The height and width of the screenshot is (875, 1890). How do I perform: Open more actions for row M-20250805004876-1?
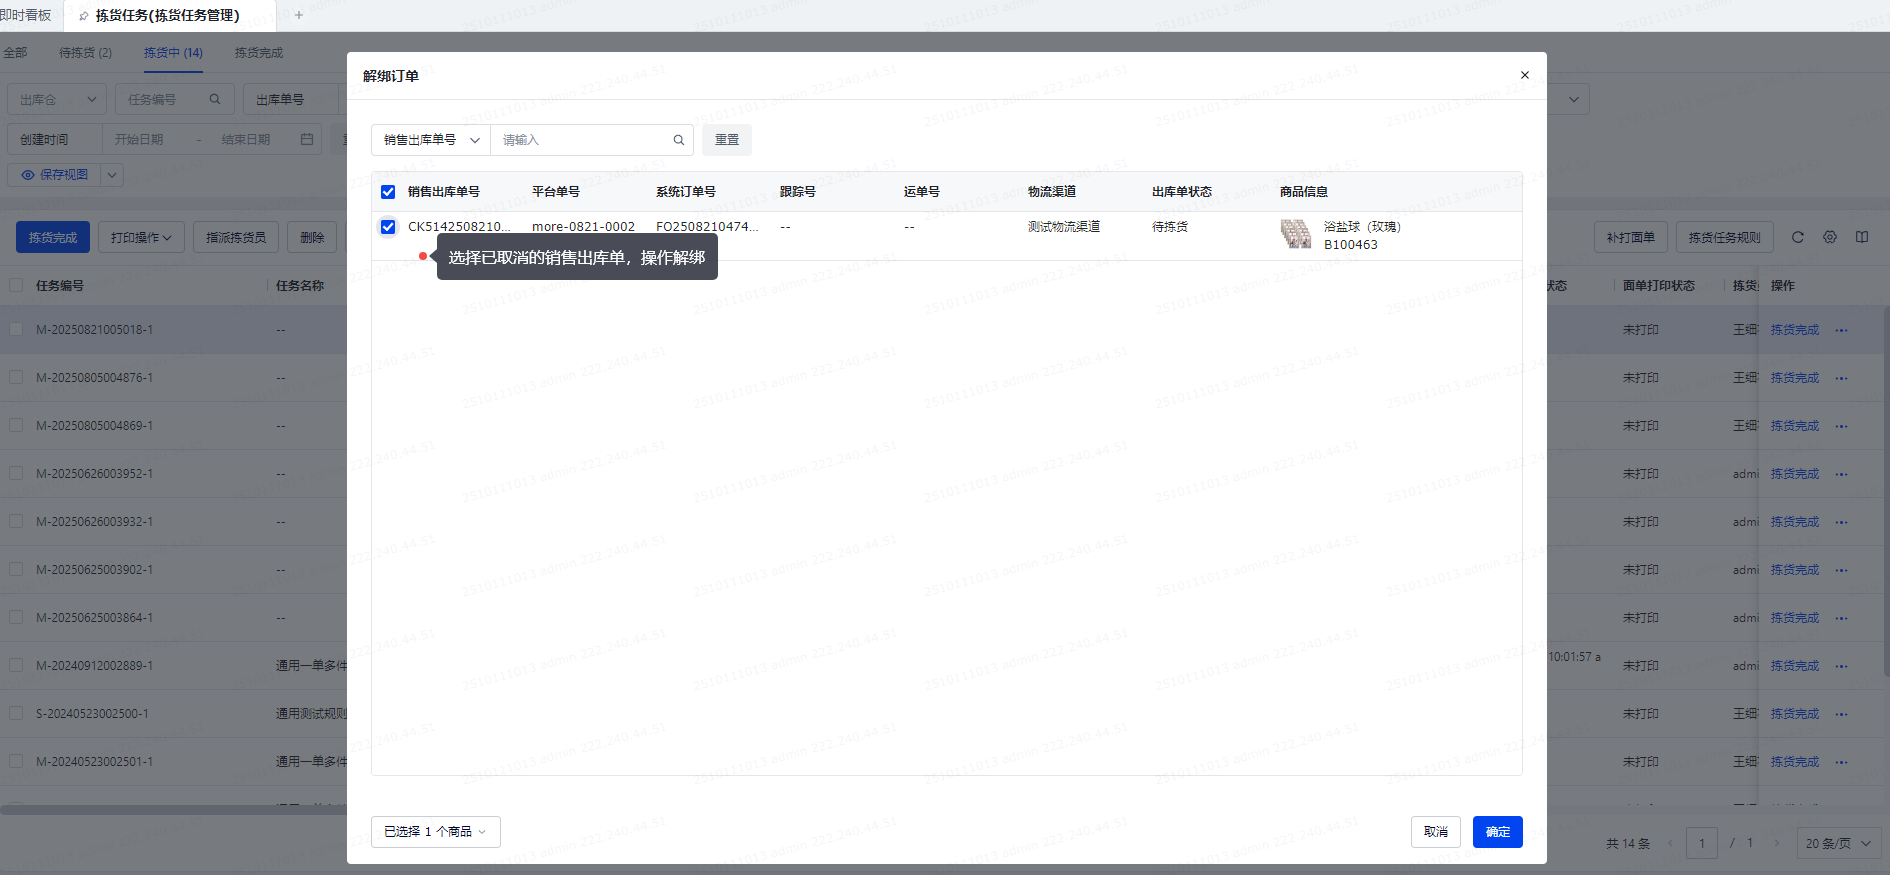tap(1842, 378)
